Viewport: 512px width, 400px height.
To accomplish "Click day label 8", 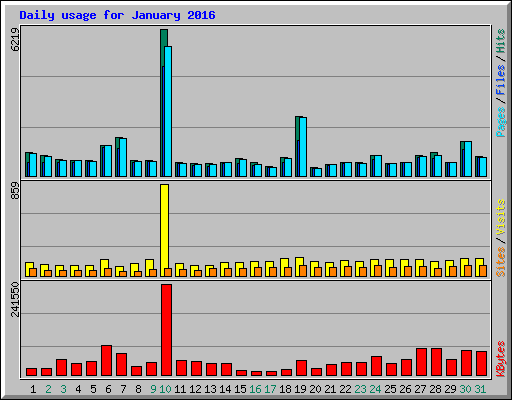I will (138, 389).
